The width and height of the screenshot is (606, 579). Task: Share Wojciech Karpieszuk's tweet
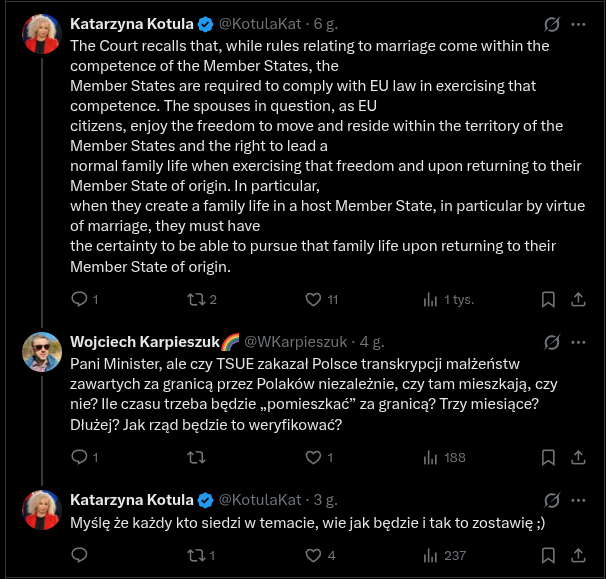coord(578,457)
